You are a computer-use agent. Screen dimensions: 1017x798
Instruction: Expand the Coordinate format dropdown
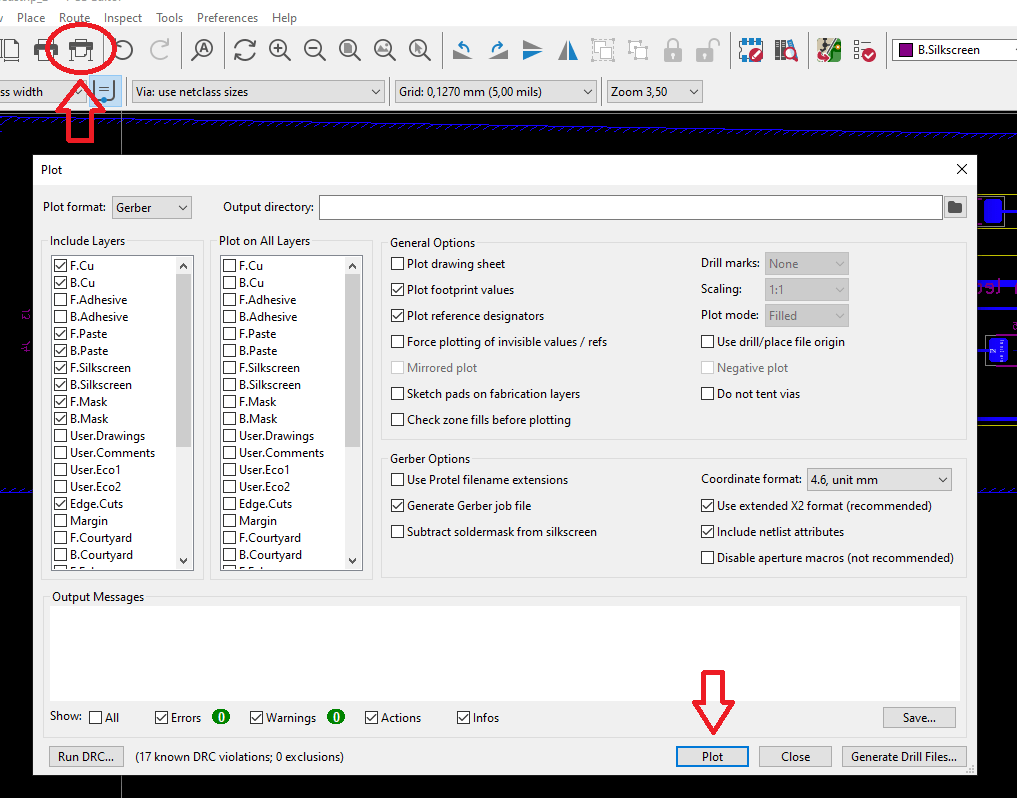(878, 480)
